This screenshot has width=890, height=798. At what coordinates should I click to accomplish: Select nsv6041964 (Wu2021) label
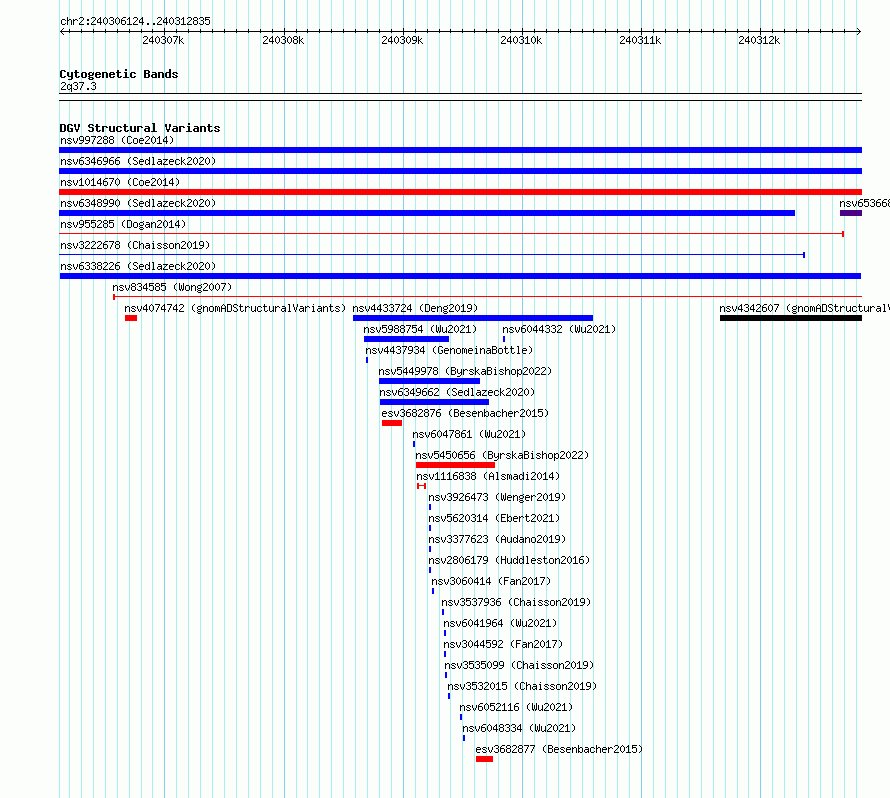(x=500, y=623)
